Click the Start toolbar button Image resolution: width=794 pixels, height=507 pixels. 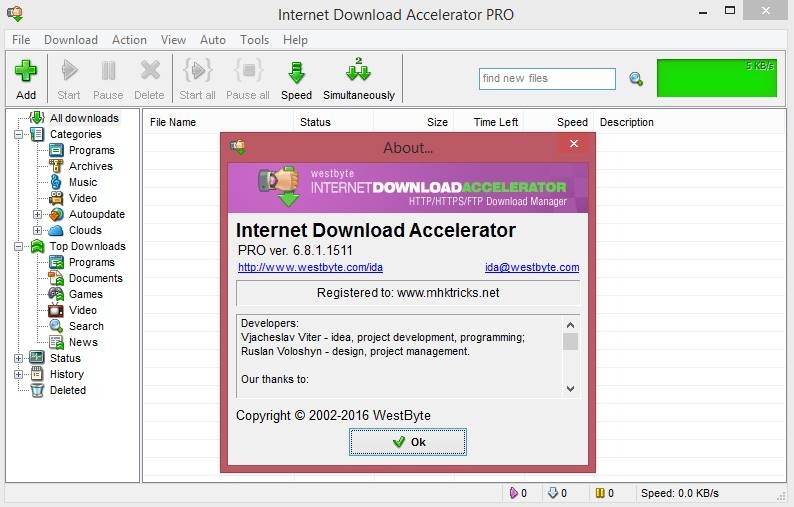[69, 80]
